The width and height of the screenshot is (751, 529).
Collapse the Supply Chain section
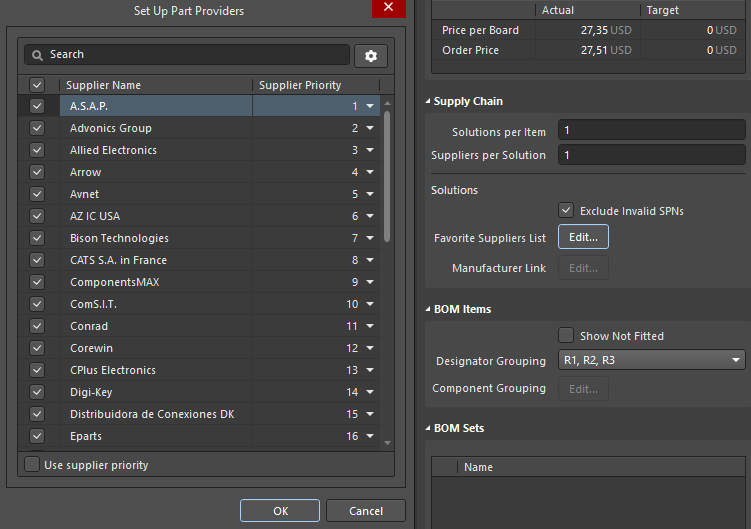click(428, 101)
